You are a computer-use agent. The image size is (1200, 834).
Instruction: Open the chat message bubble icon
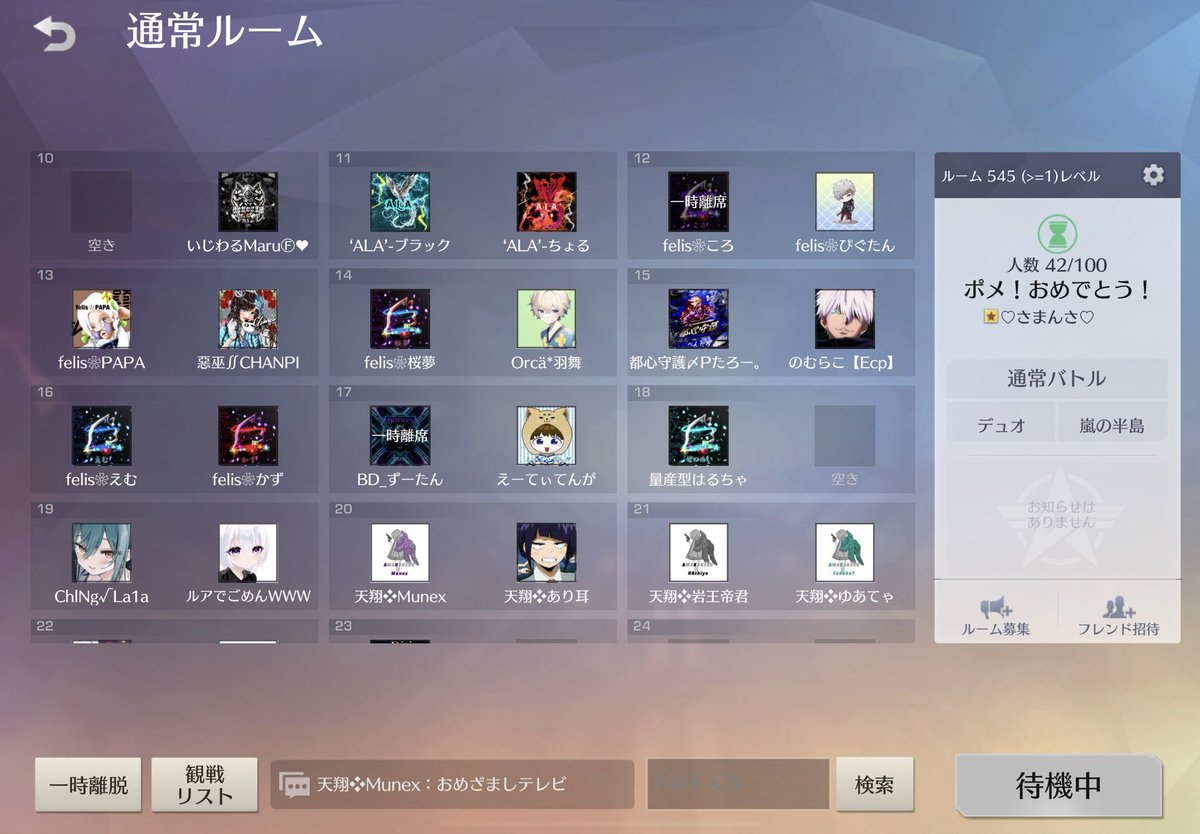pos(294,785)
